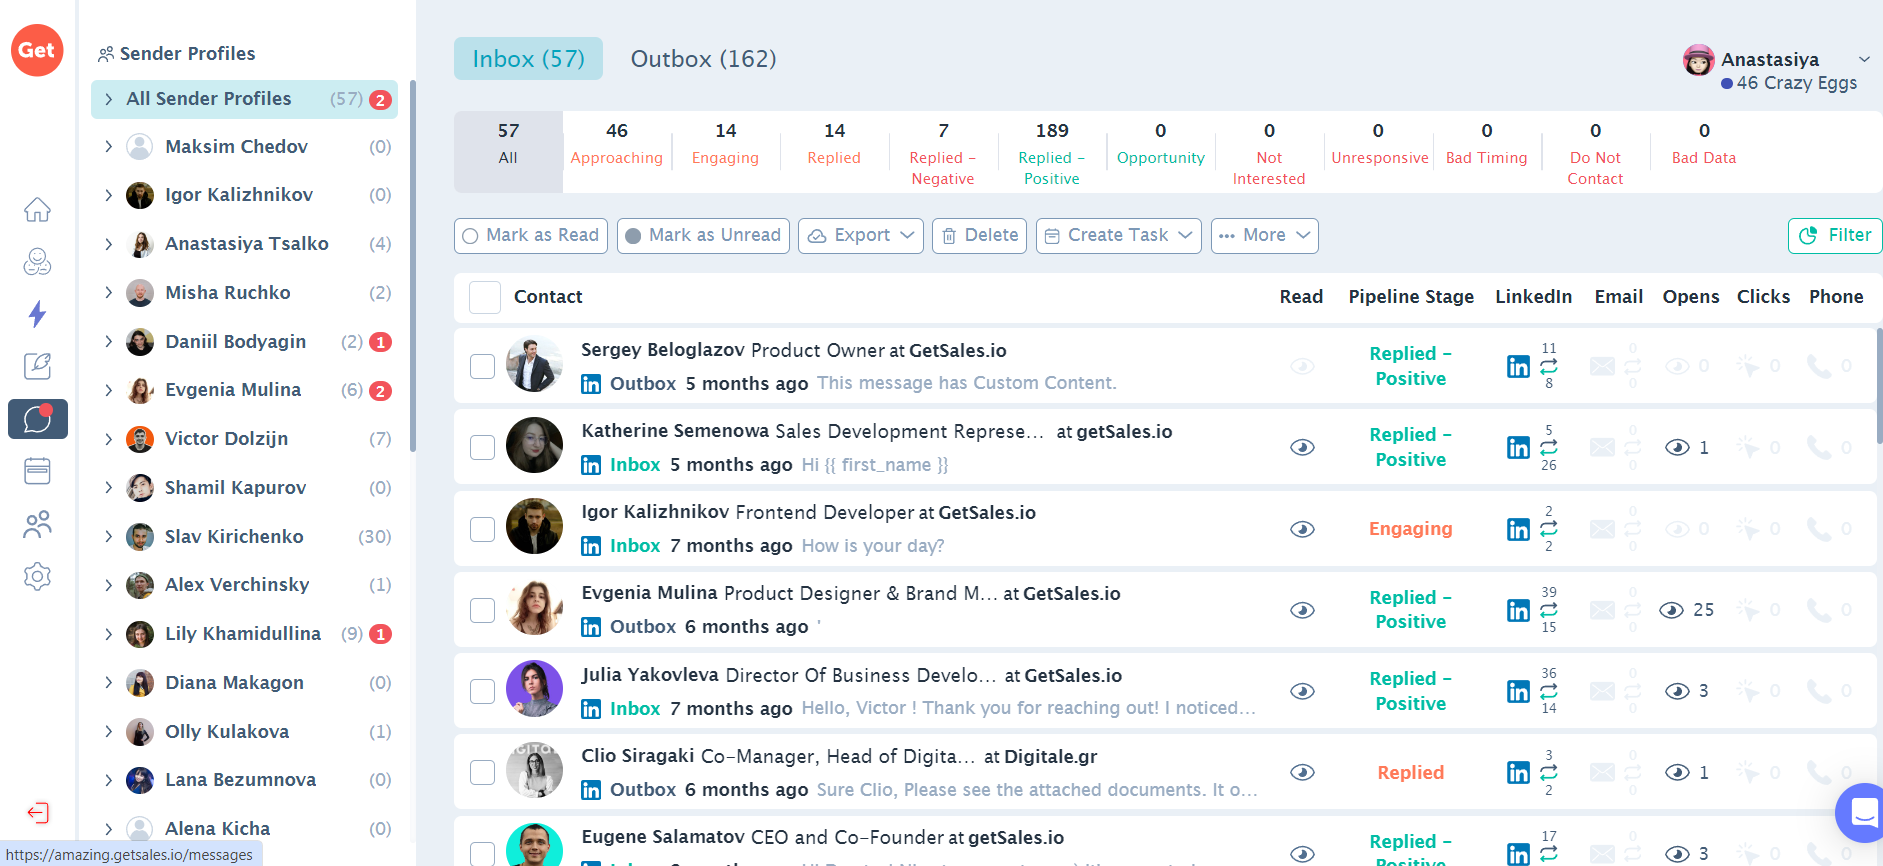Open the settings gear icon in sidebar

tap(37, 576)
